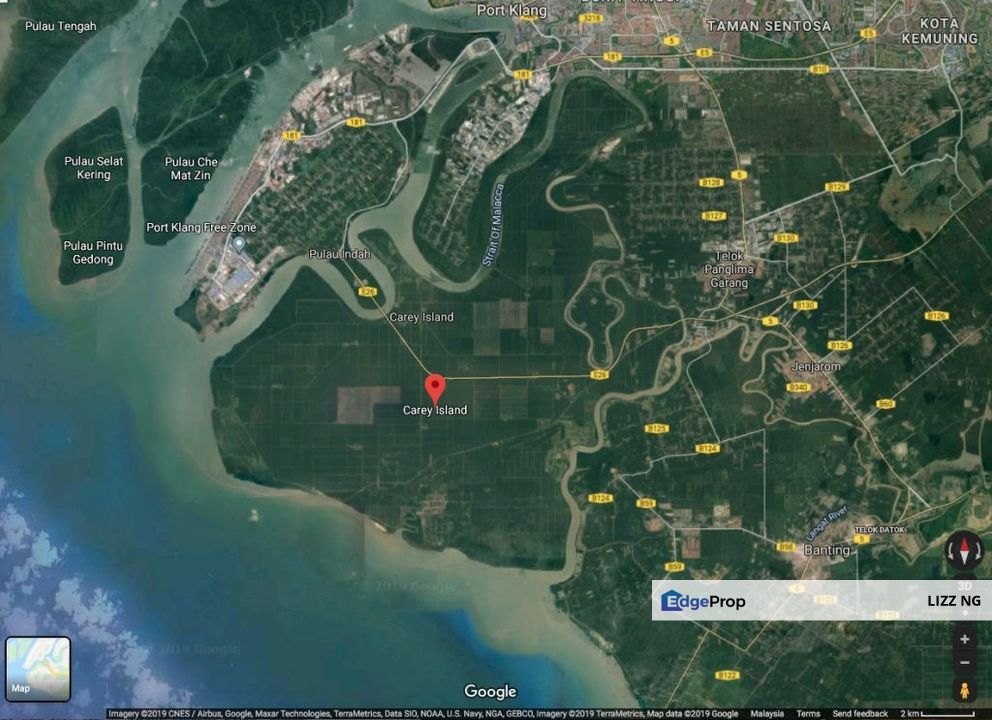The height and width of the screenshot is (720, 992).
Task: Click the EdgeProp logo in watermark banner
Action: tap(703, 601)
